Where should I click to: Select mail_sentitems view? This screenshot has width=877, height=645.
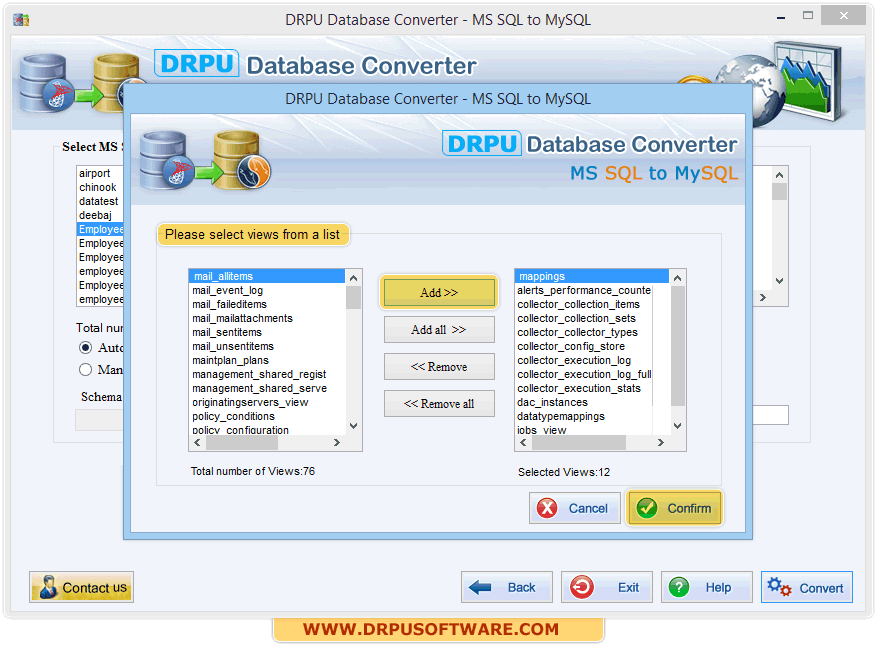267,332
